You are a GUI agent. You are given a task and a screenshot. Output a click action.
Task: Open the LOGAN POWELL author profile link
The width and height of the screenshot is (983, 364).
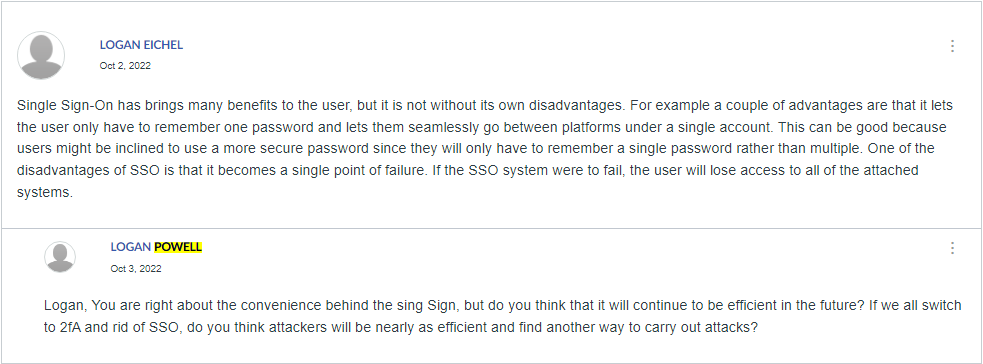[156, 247]
